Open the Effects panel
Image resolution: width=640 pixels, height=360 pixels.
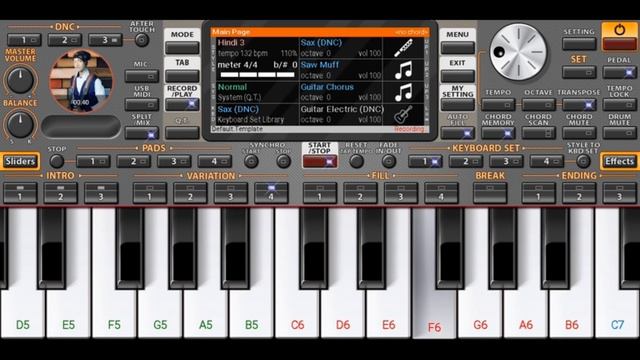[620, 161]
